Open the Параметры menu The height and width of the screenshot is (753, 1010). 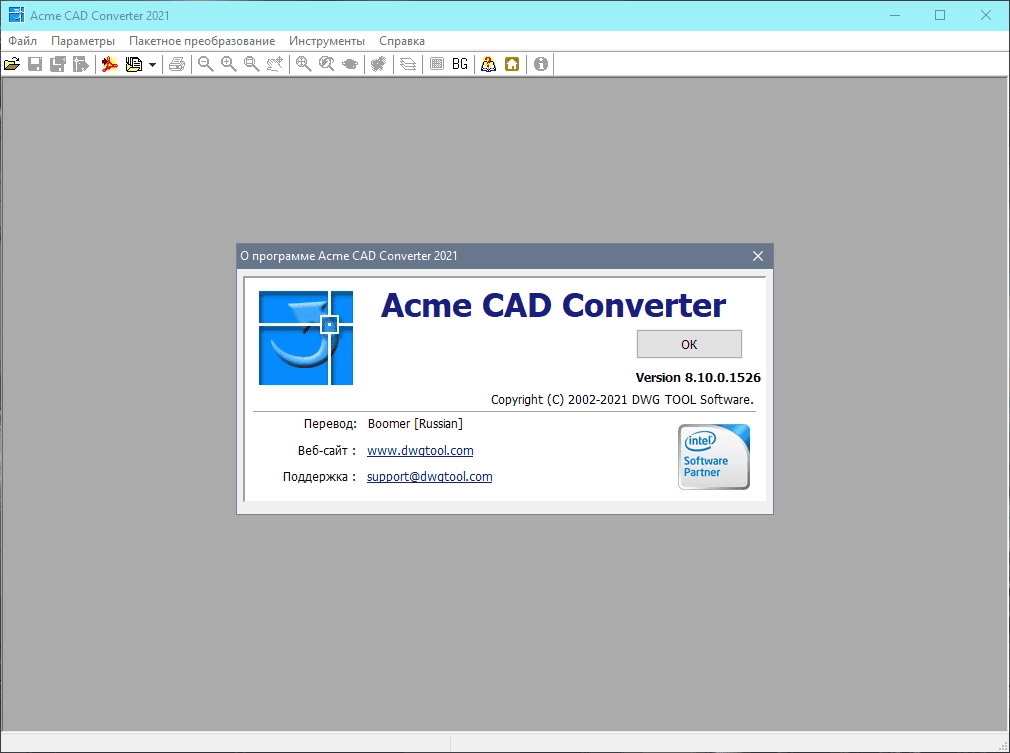(83, 41)
